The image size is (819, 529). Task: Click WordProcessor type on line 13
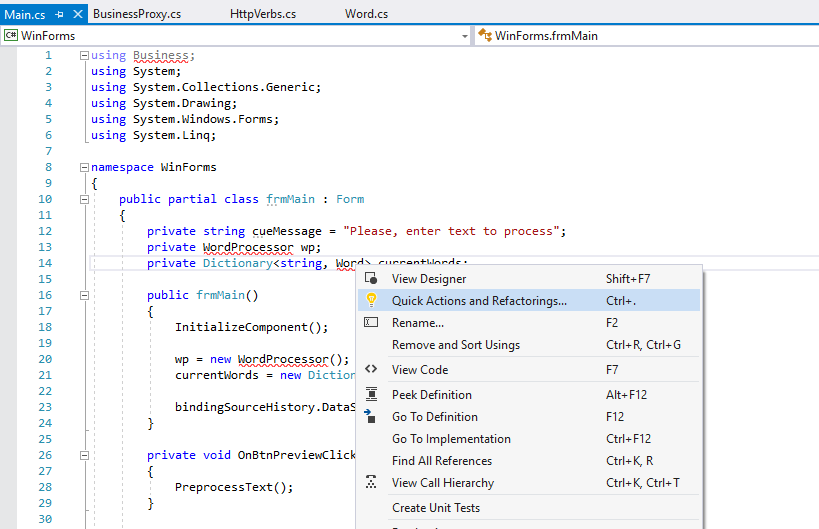[248, 247]
